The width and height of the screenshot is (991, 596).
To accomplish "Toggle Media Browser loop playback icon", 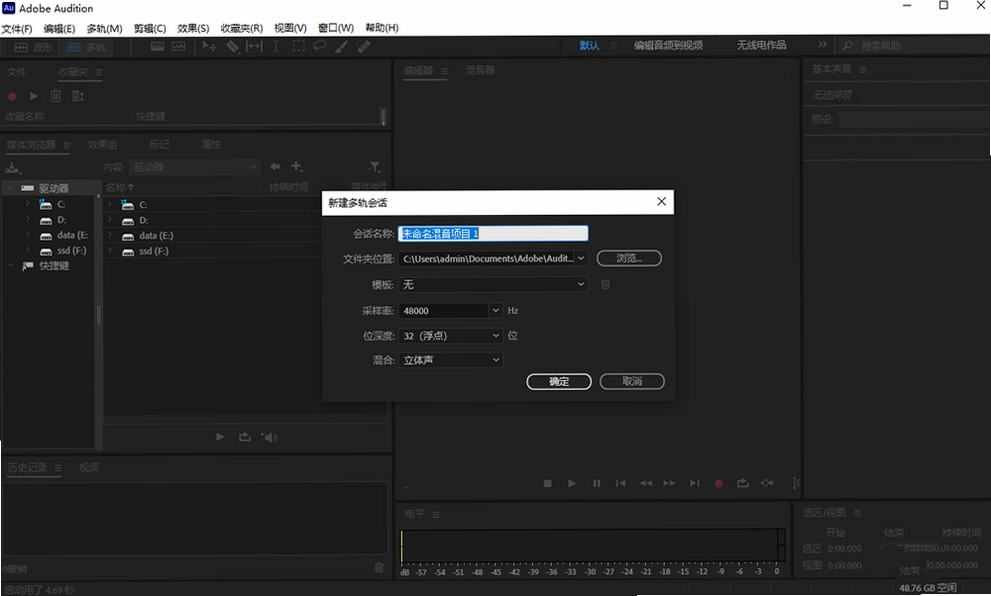I will point(245,437).
